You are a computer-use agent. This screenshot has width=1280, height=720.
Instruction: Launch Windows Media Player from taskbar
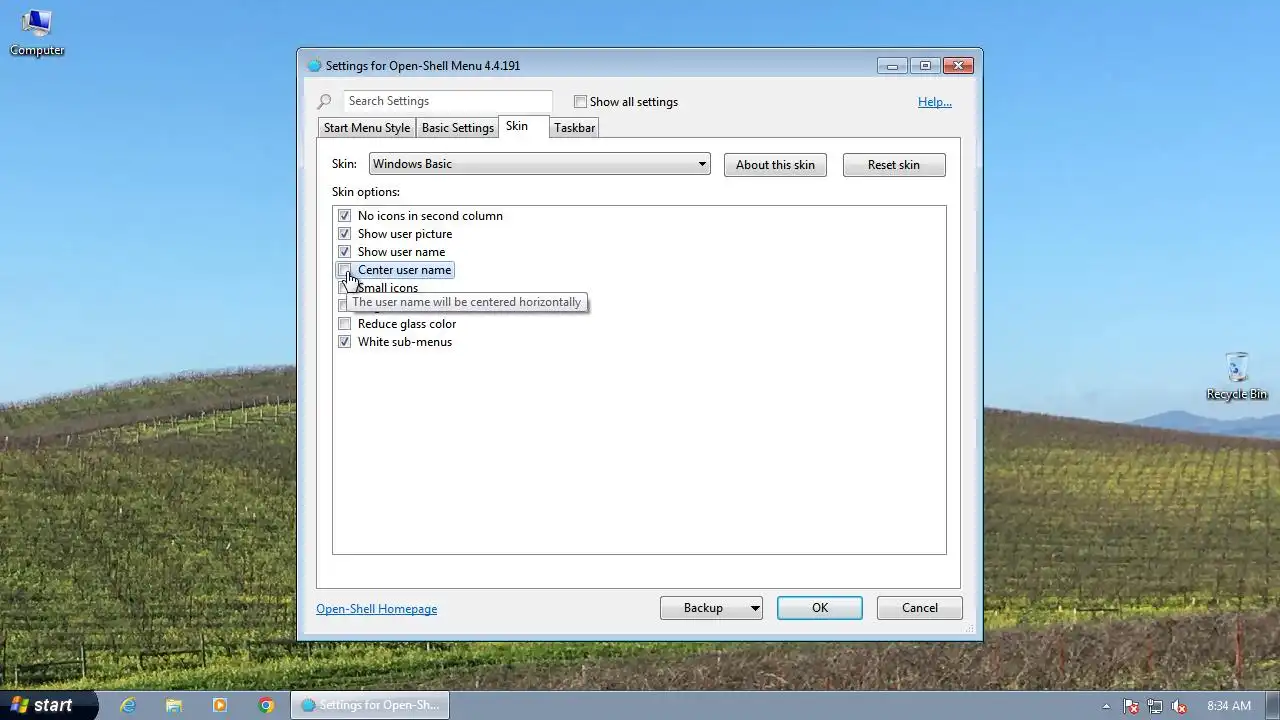[x=220, y=705]
